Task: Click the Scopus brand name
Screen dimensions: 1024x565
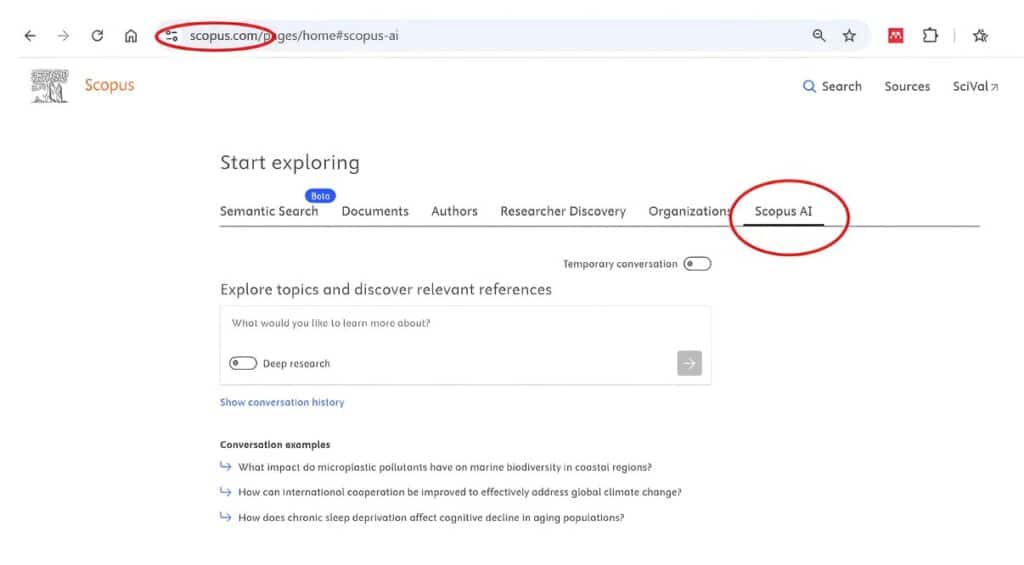Action: (109, 86)
